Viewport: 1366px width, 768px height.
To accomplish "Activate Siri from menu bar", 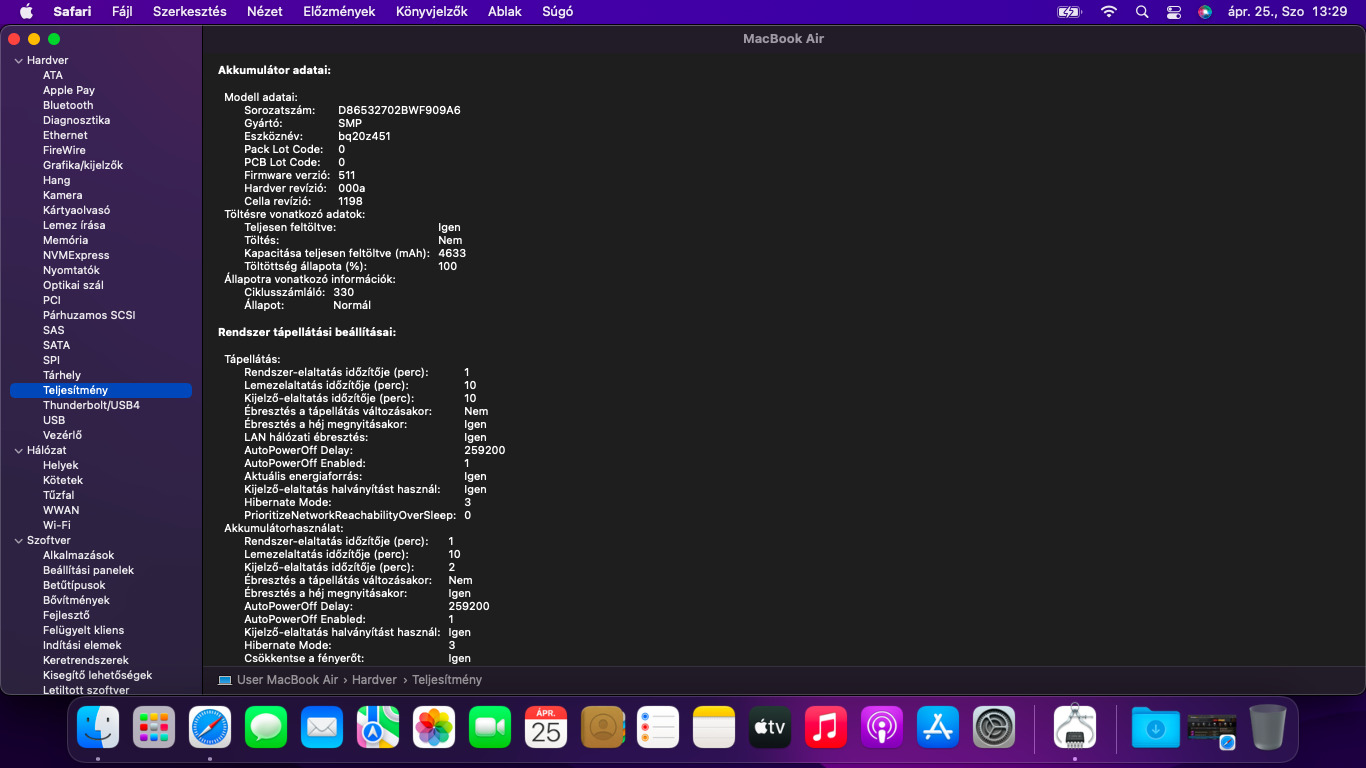I will [1205, 12].
